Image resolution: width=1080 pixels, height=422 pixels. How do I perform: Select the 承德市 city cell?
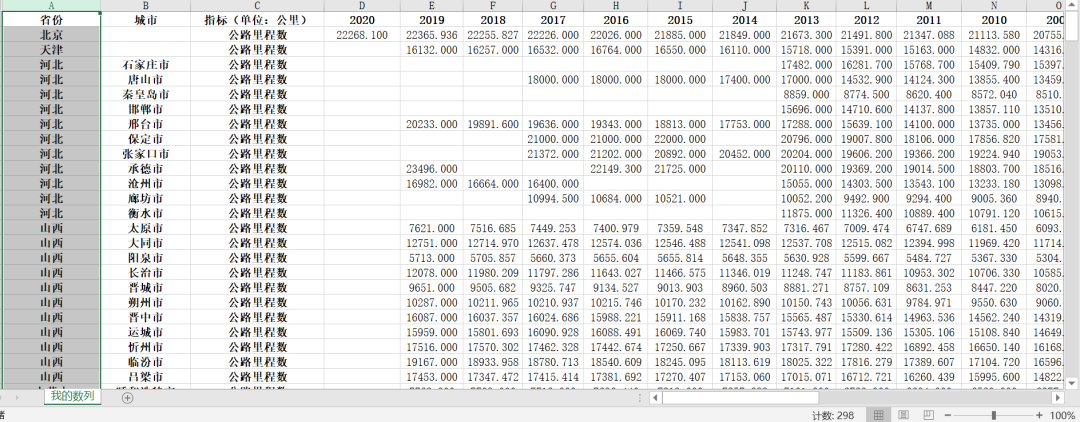click(x=146, y=169)
